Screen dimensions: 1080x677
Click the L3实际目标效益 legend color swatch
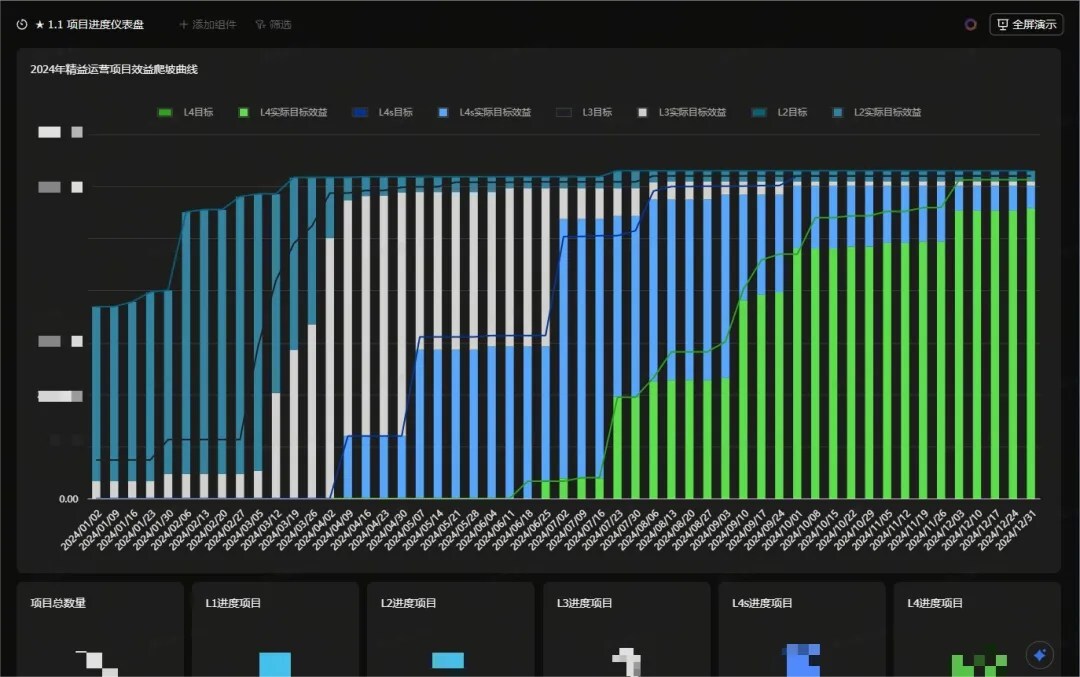pos(642,112)
